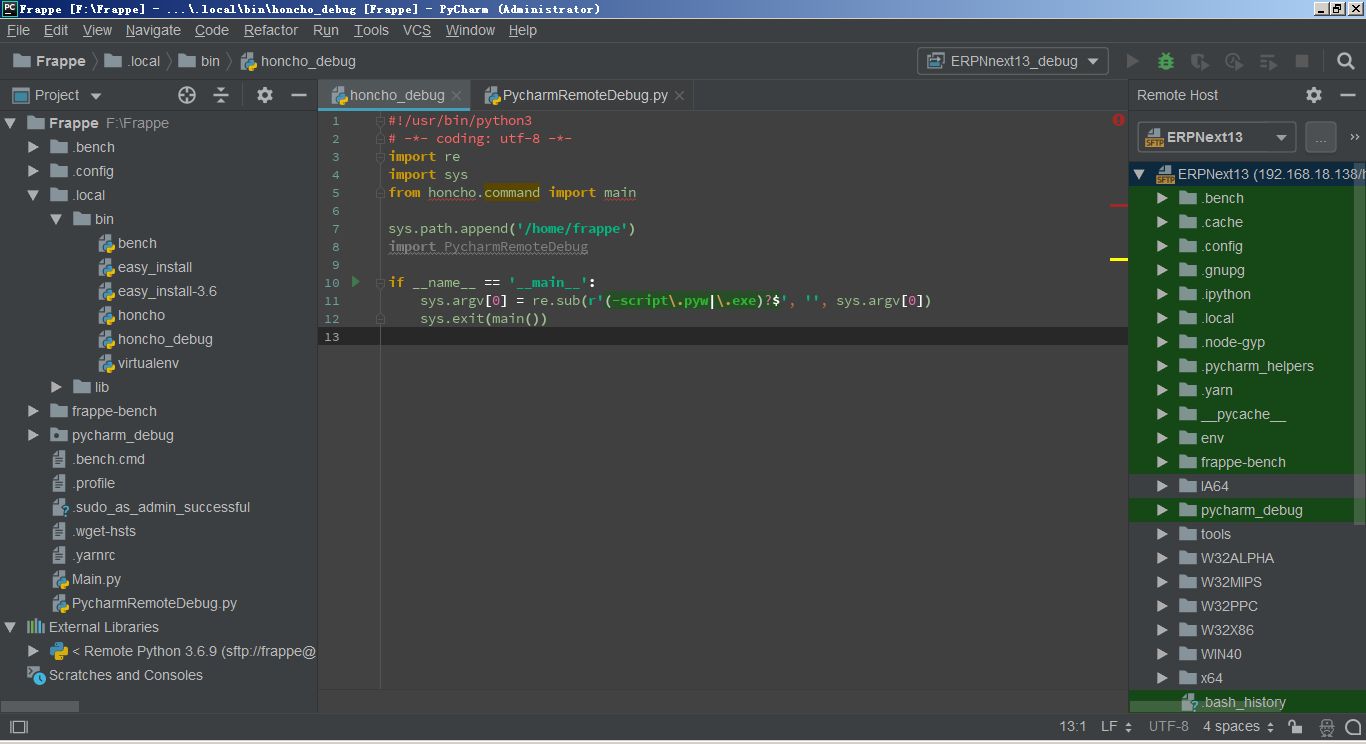Image resolution: width=1366 pixels, height=744 pixels.
Task: Open the VCS menu
Action: point(417,30)
